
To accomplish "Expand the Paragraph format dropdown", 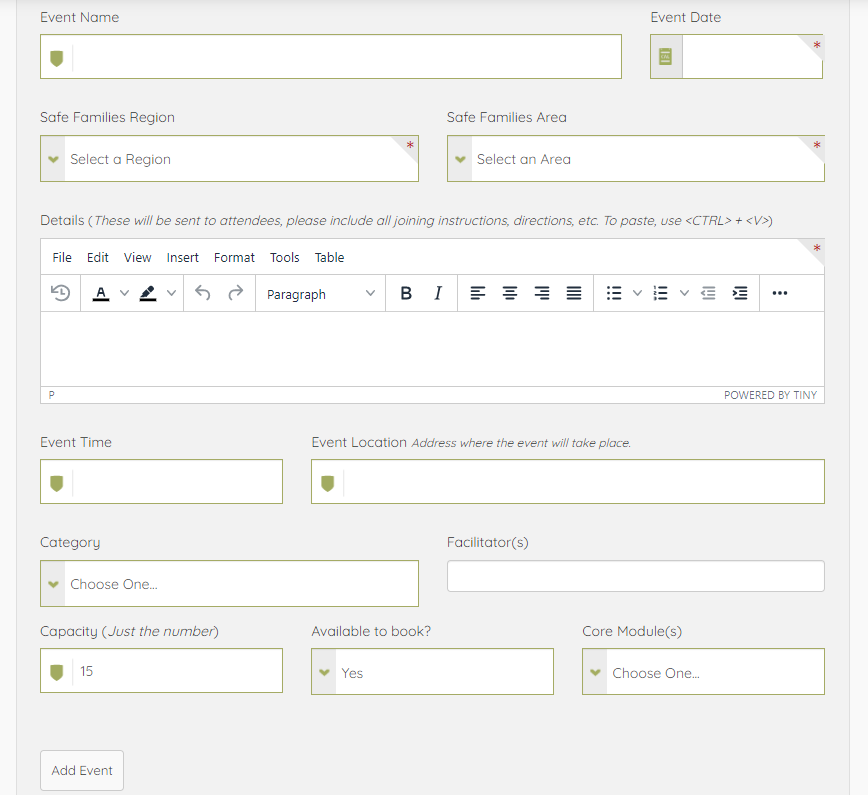I will click(x=320, y=294).
